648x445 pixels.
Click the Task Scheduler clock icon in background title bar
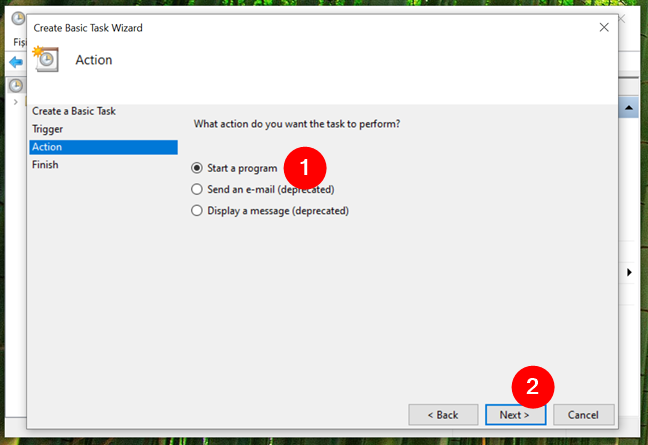point(17,19)
